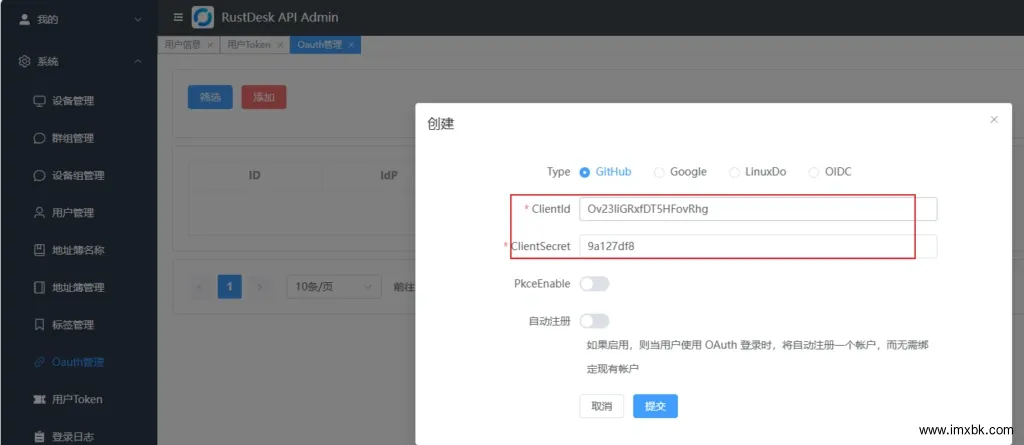This screenshot has width=1024, height=445.
Task: Go to next page arrow
Action: click(259, 286)
